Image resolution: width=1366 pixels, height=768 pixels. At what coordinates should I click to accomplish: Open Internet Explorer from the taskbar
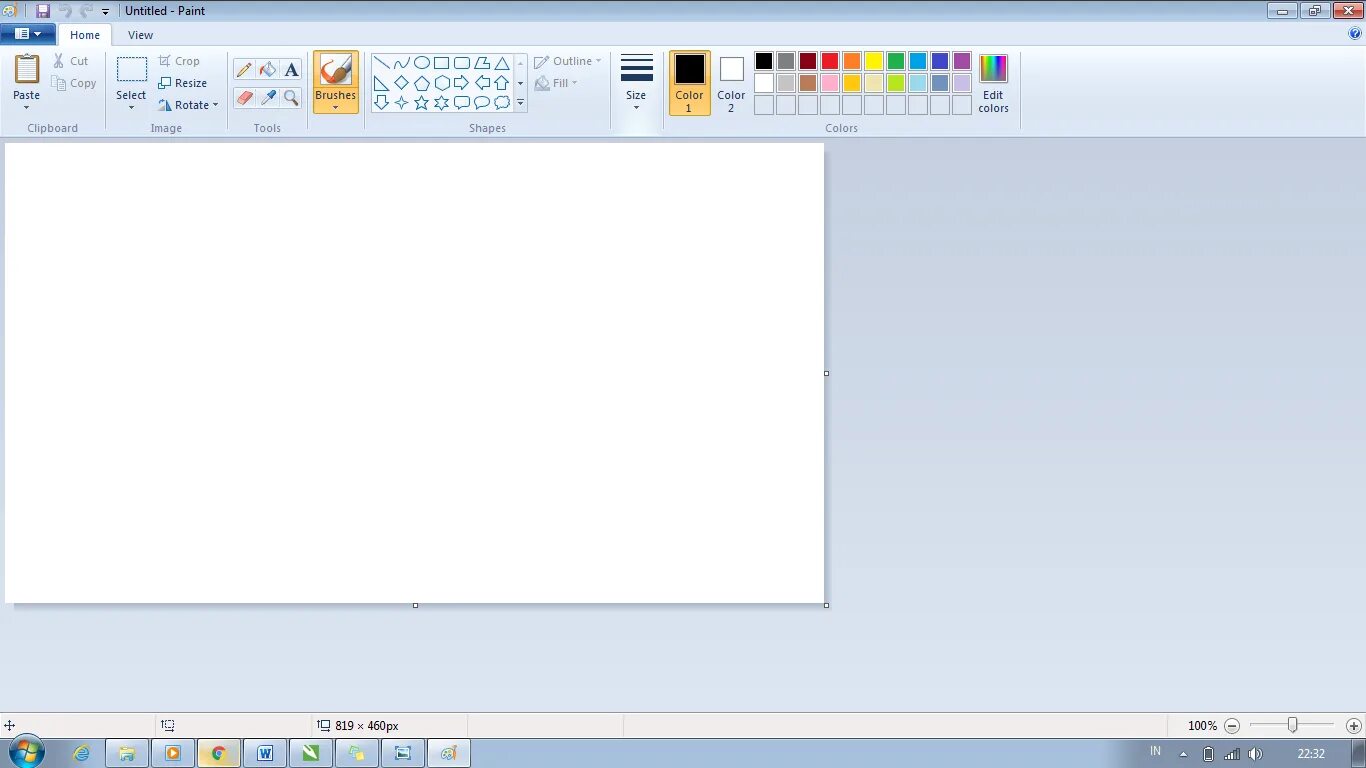81,754
